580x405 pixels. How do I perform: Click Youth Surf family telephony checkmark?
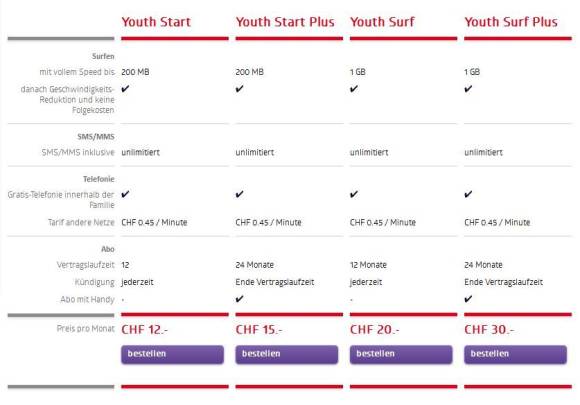(354, 194)
